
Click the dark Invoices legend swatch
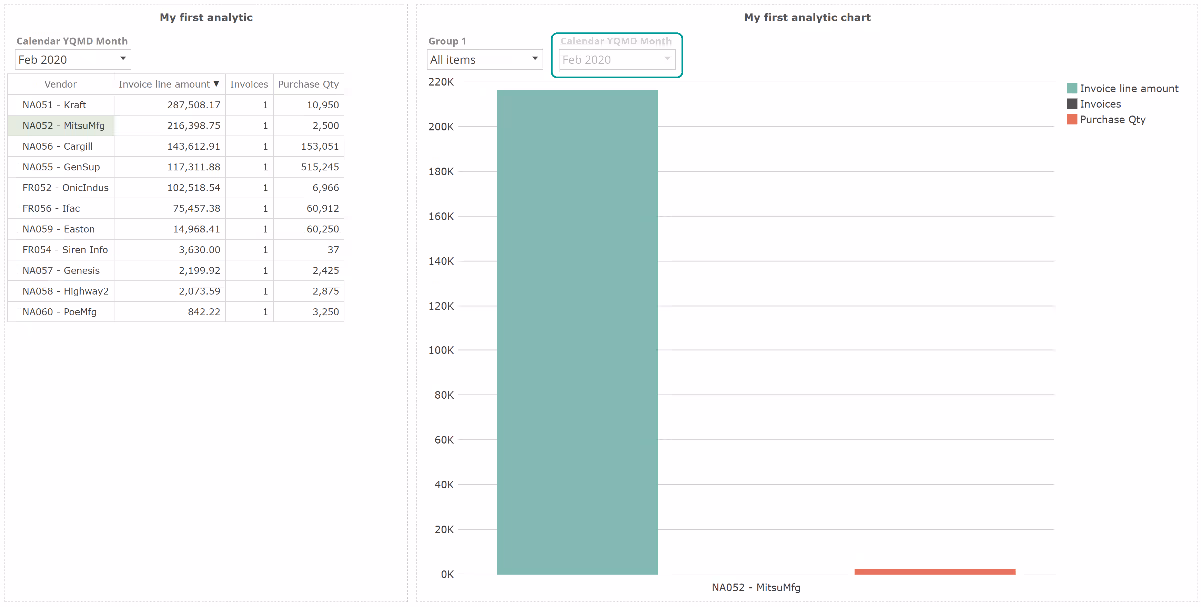click(1072, 104)
